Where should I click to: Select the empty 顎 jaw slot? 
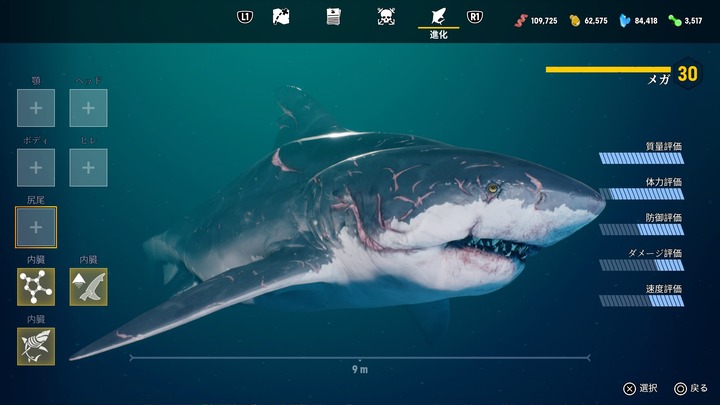36,108
